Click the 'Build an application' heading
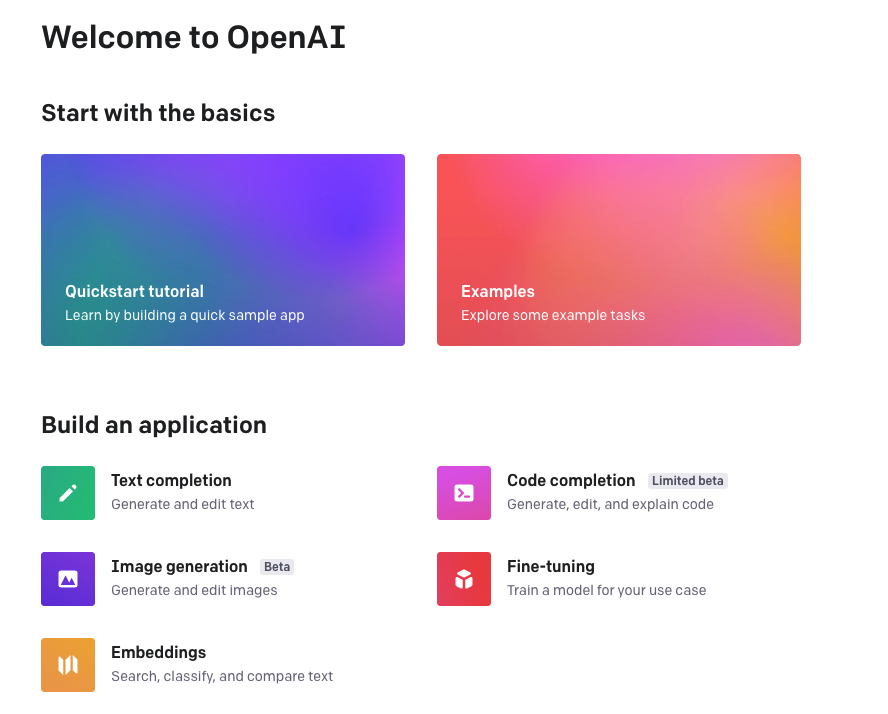This screenshot has width=888, height=714. click(154, 425)
